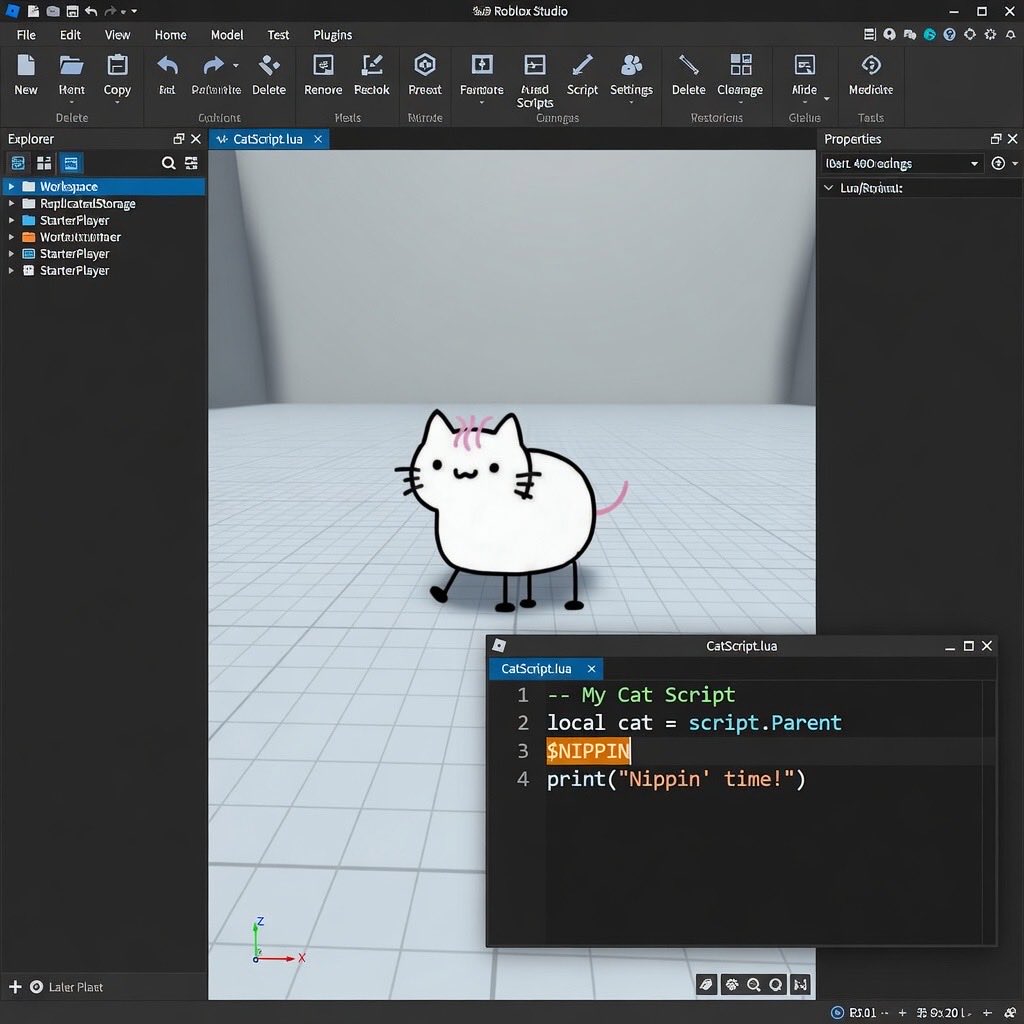Undock the Properties panel
The image size is (1024, 1024).
[996, 139]
